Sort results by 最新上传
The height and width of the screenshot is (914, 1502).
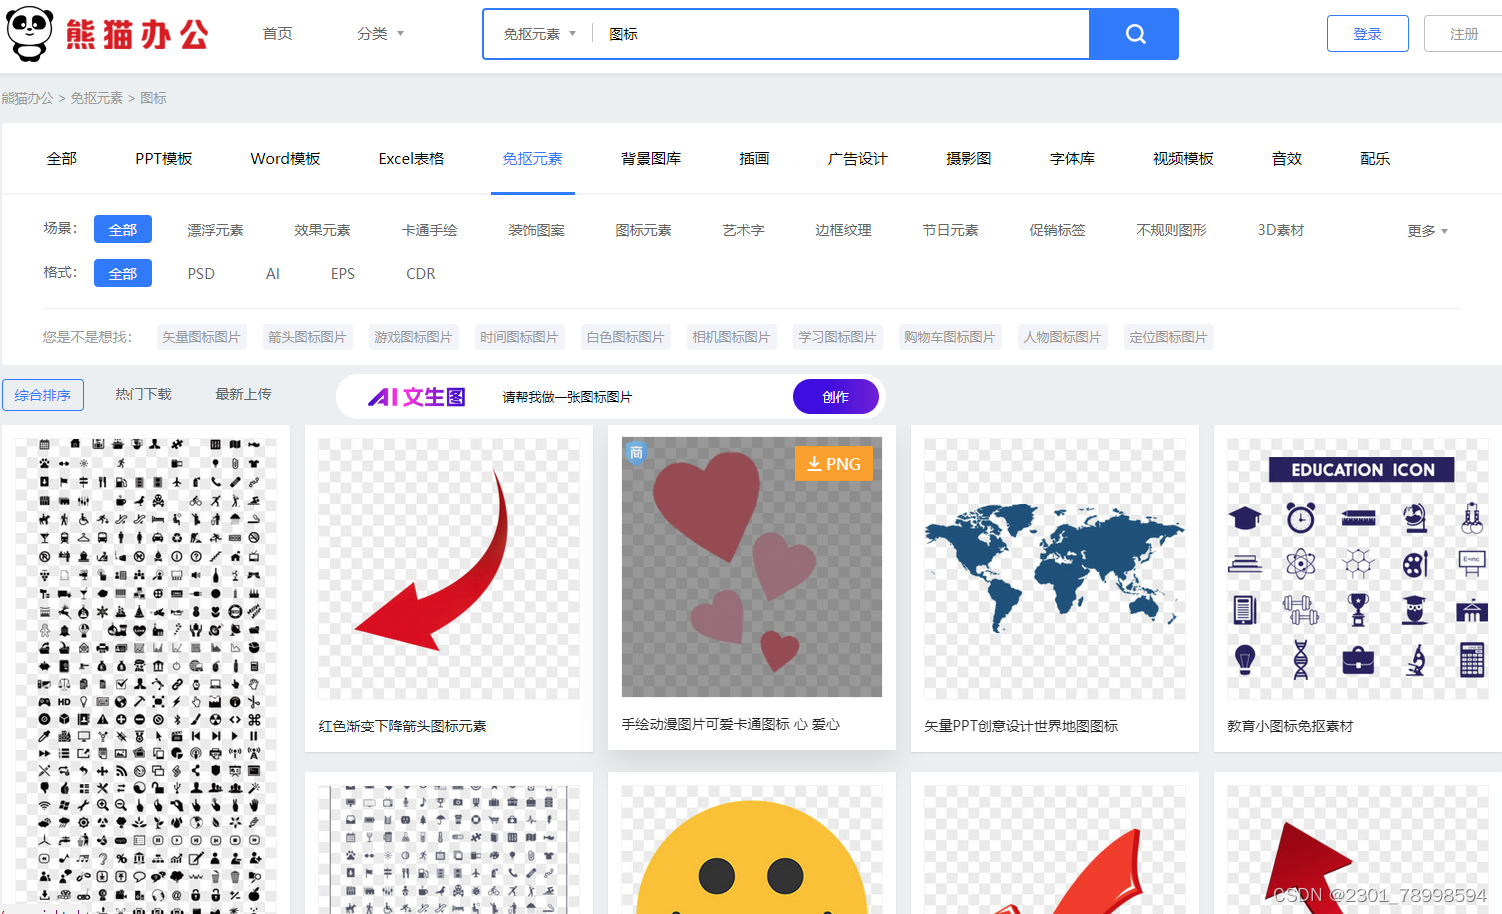click(x=243, y=394)
